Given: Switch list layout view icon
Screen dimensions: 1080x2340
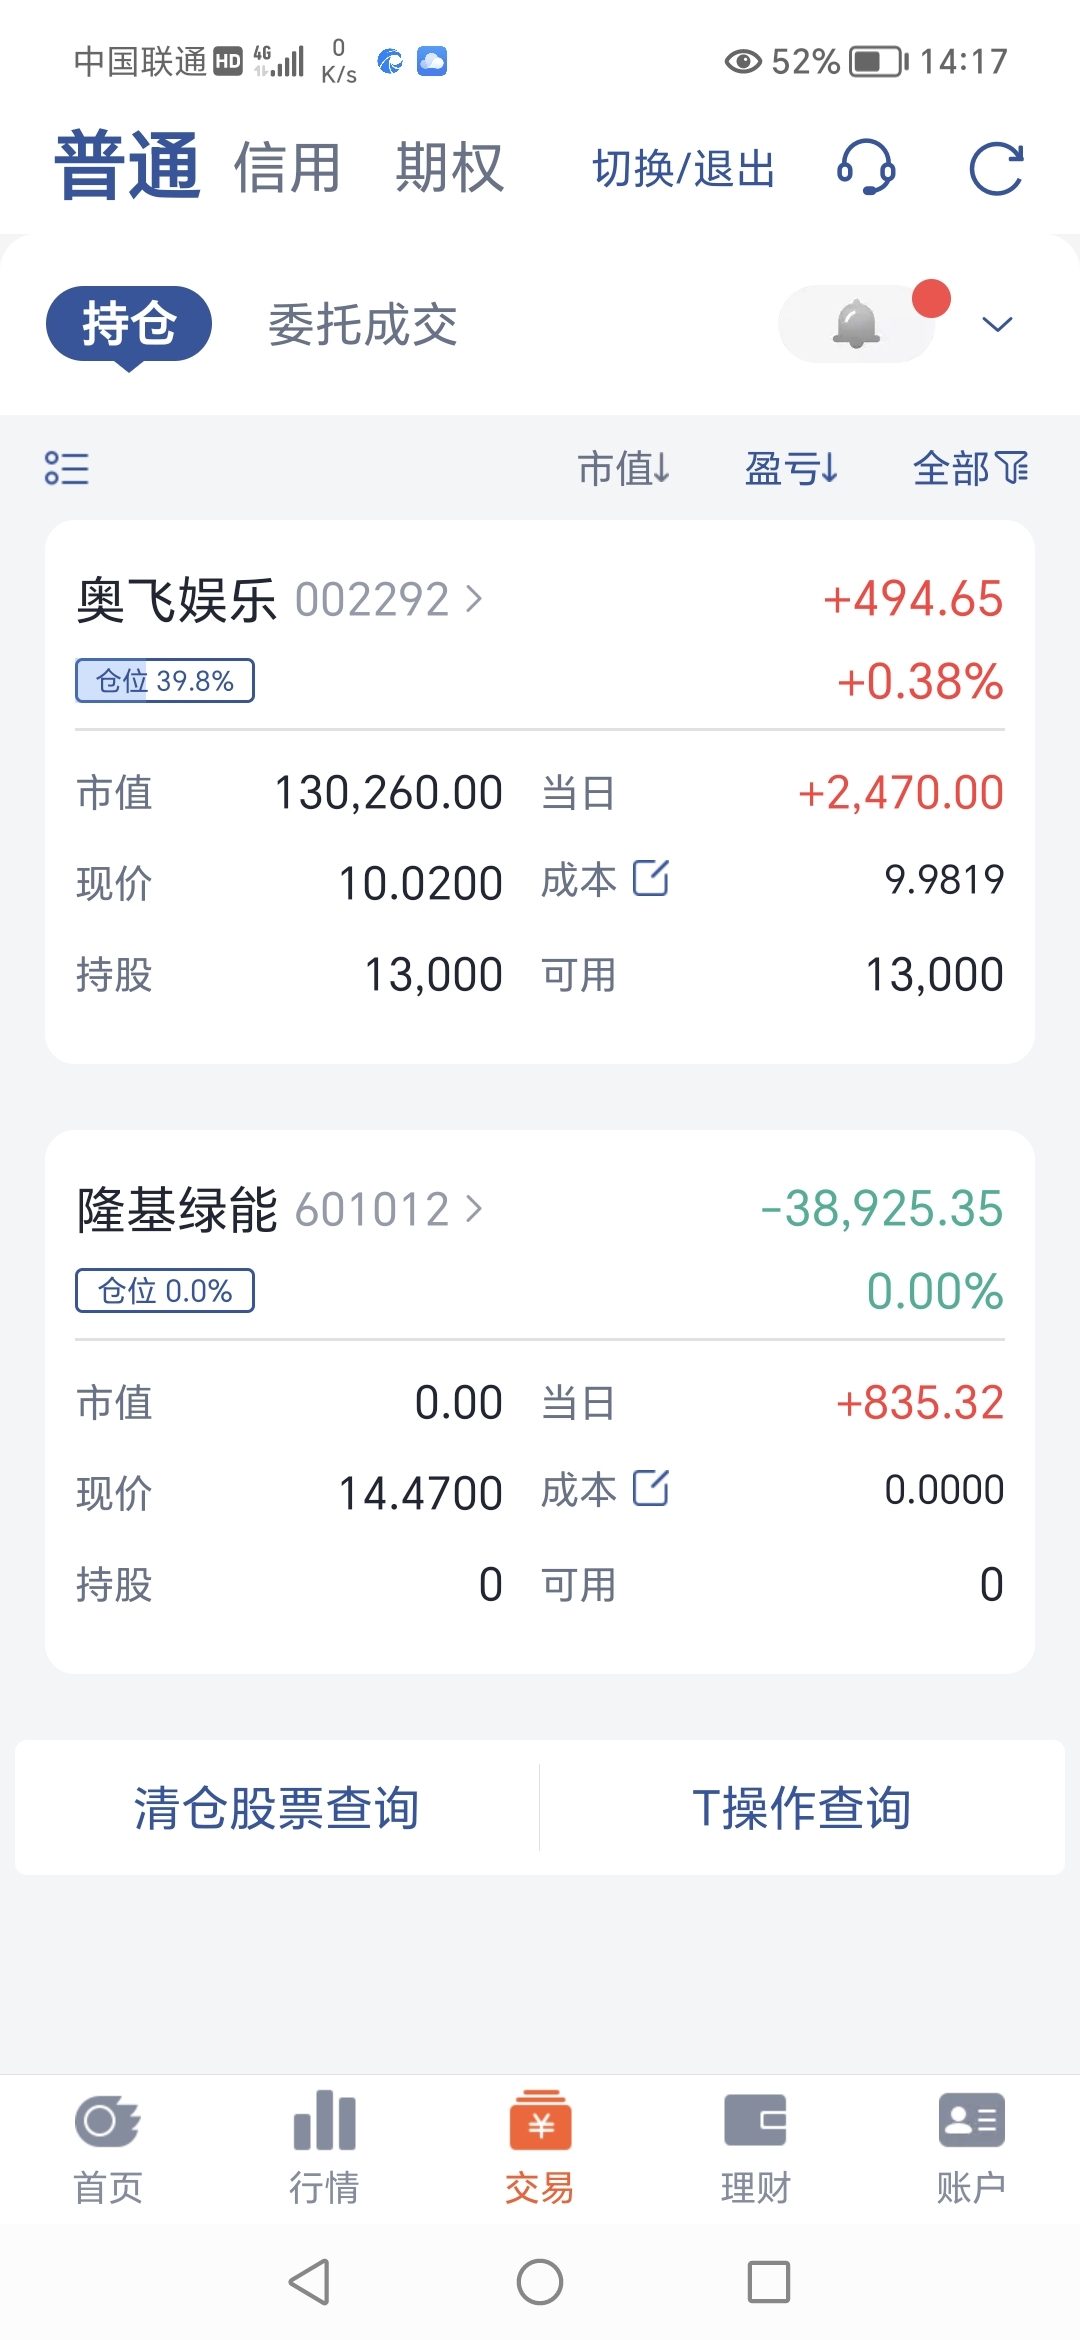Looking at the screenshot, I should tap(67, 468).
